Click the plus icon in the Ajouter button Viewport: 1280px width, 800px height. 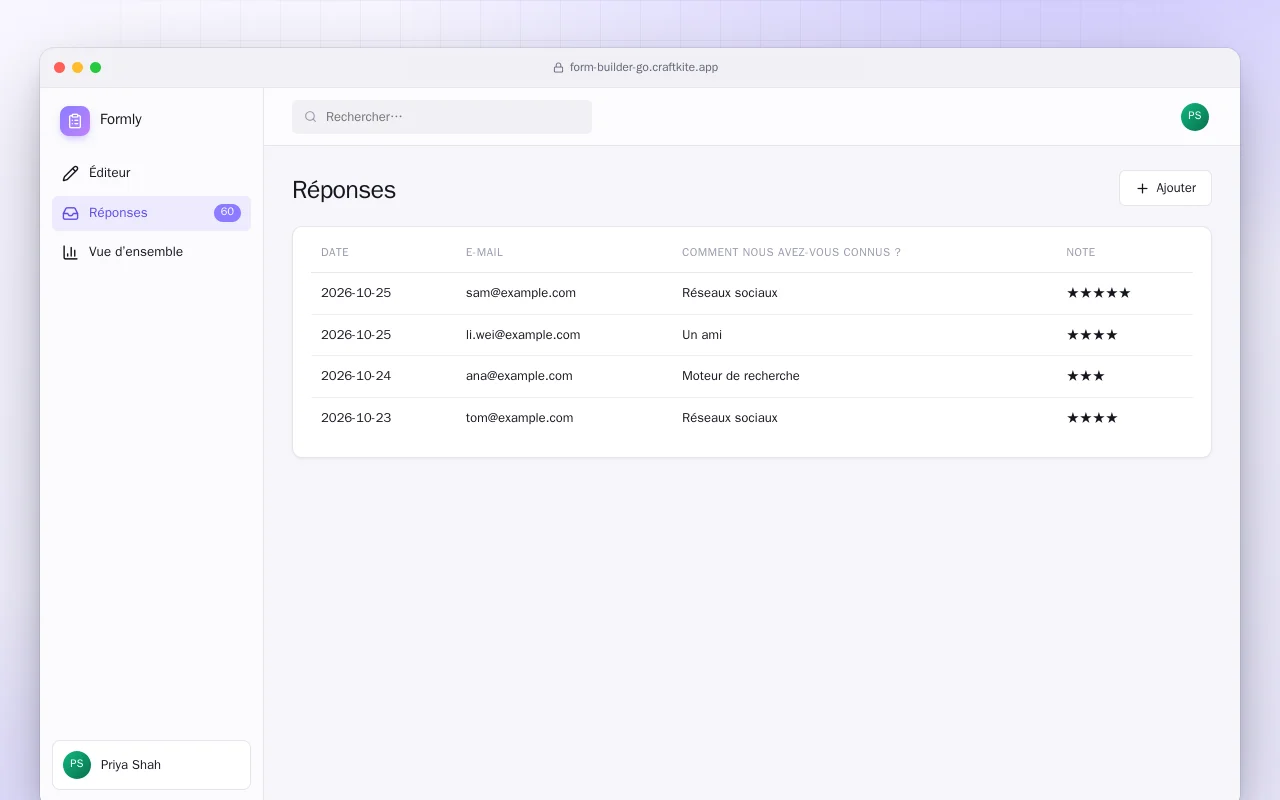pyautogui.click(x=1142, y=188)
